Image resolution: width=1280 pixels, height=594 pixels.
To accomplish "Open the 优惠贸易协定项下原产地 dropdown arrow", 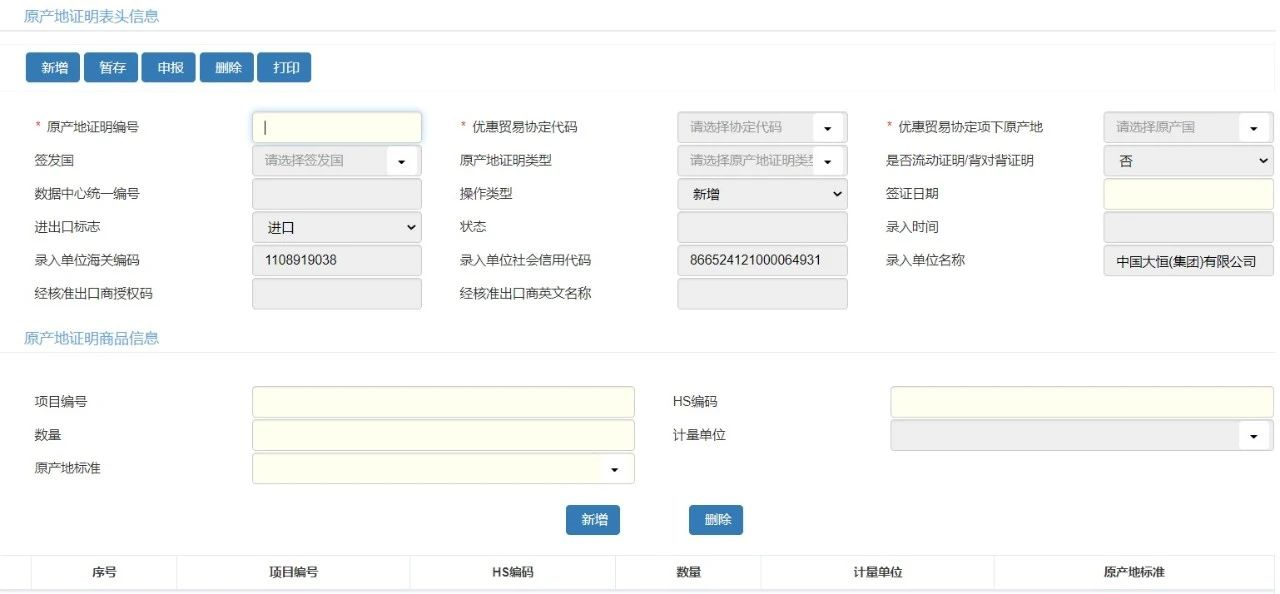I will pos(1254,128).
